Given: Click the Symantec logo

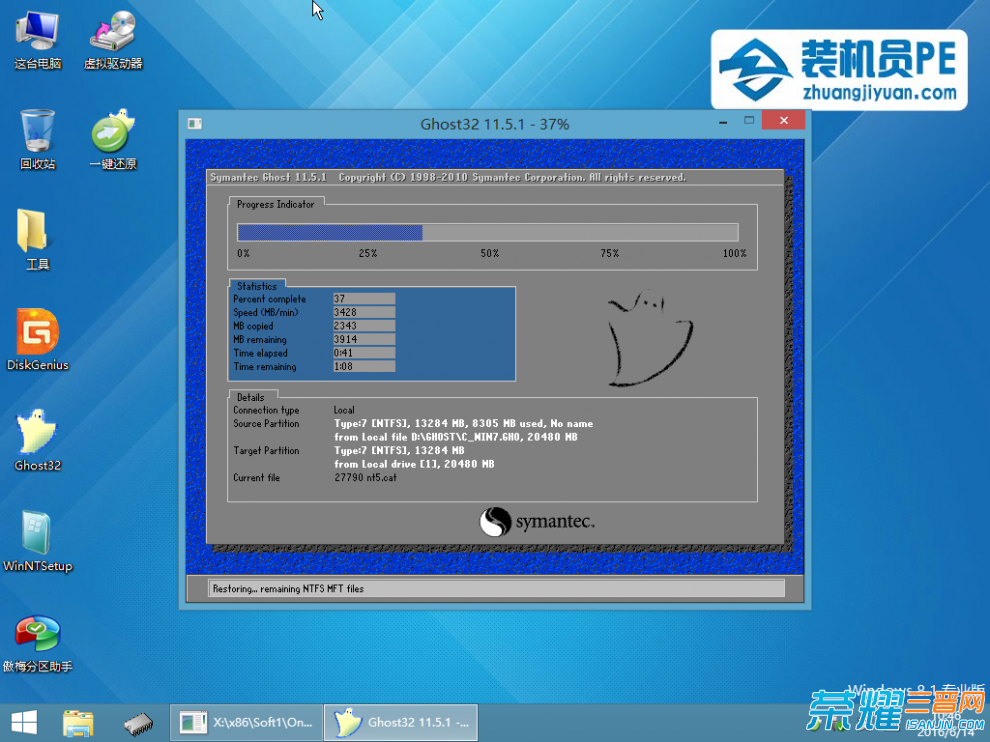Looking at the screenshot, I should (537, 522).
